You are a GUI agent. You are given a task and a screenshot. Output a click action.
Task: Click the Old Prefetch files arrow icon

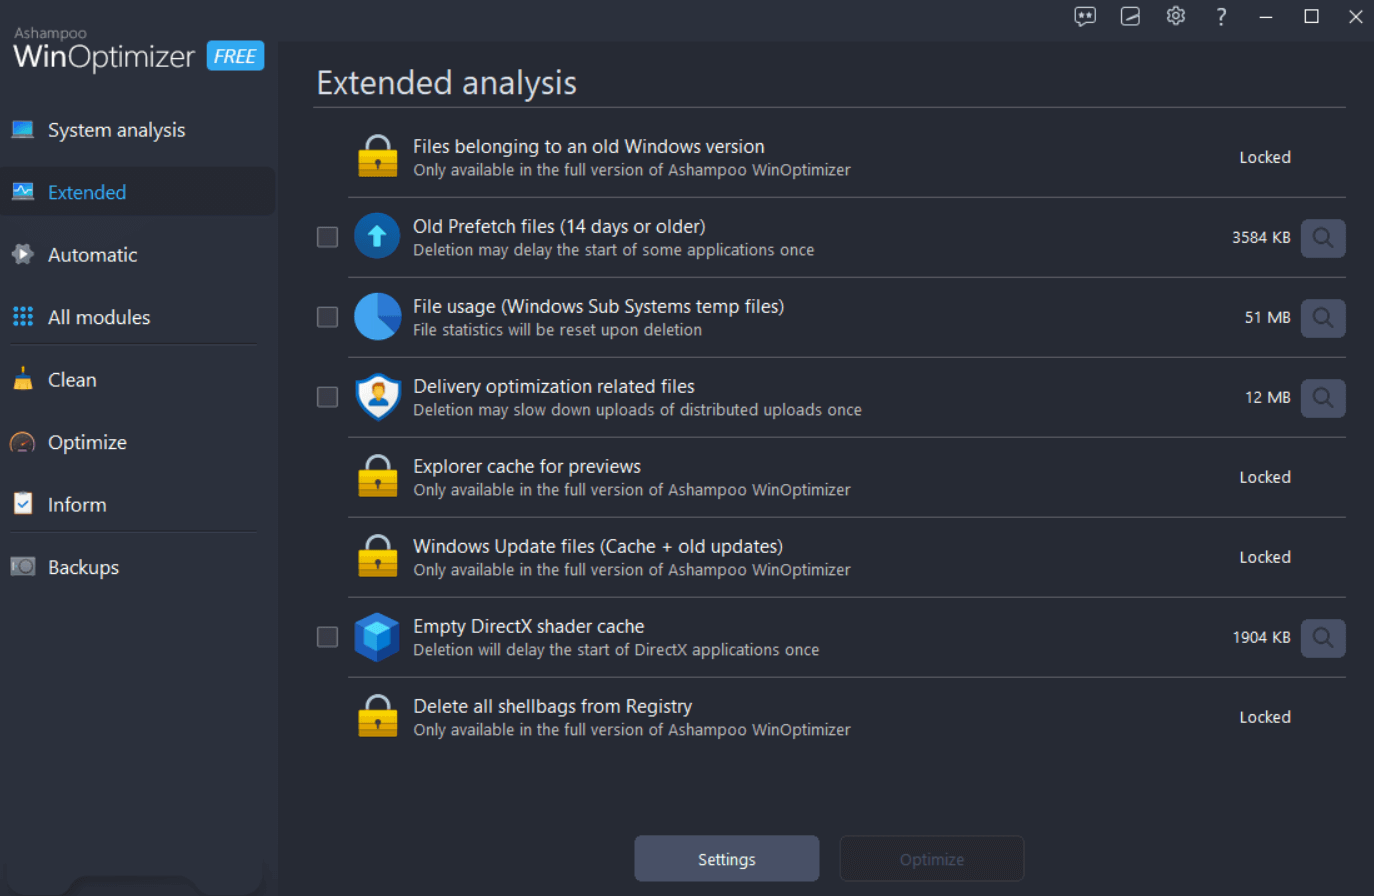tap(377, 236)
